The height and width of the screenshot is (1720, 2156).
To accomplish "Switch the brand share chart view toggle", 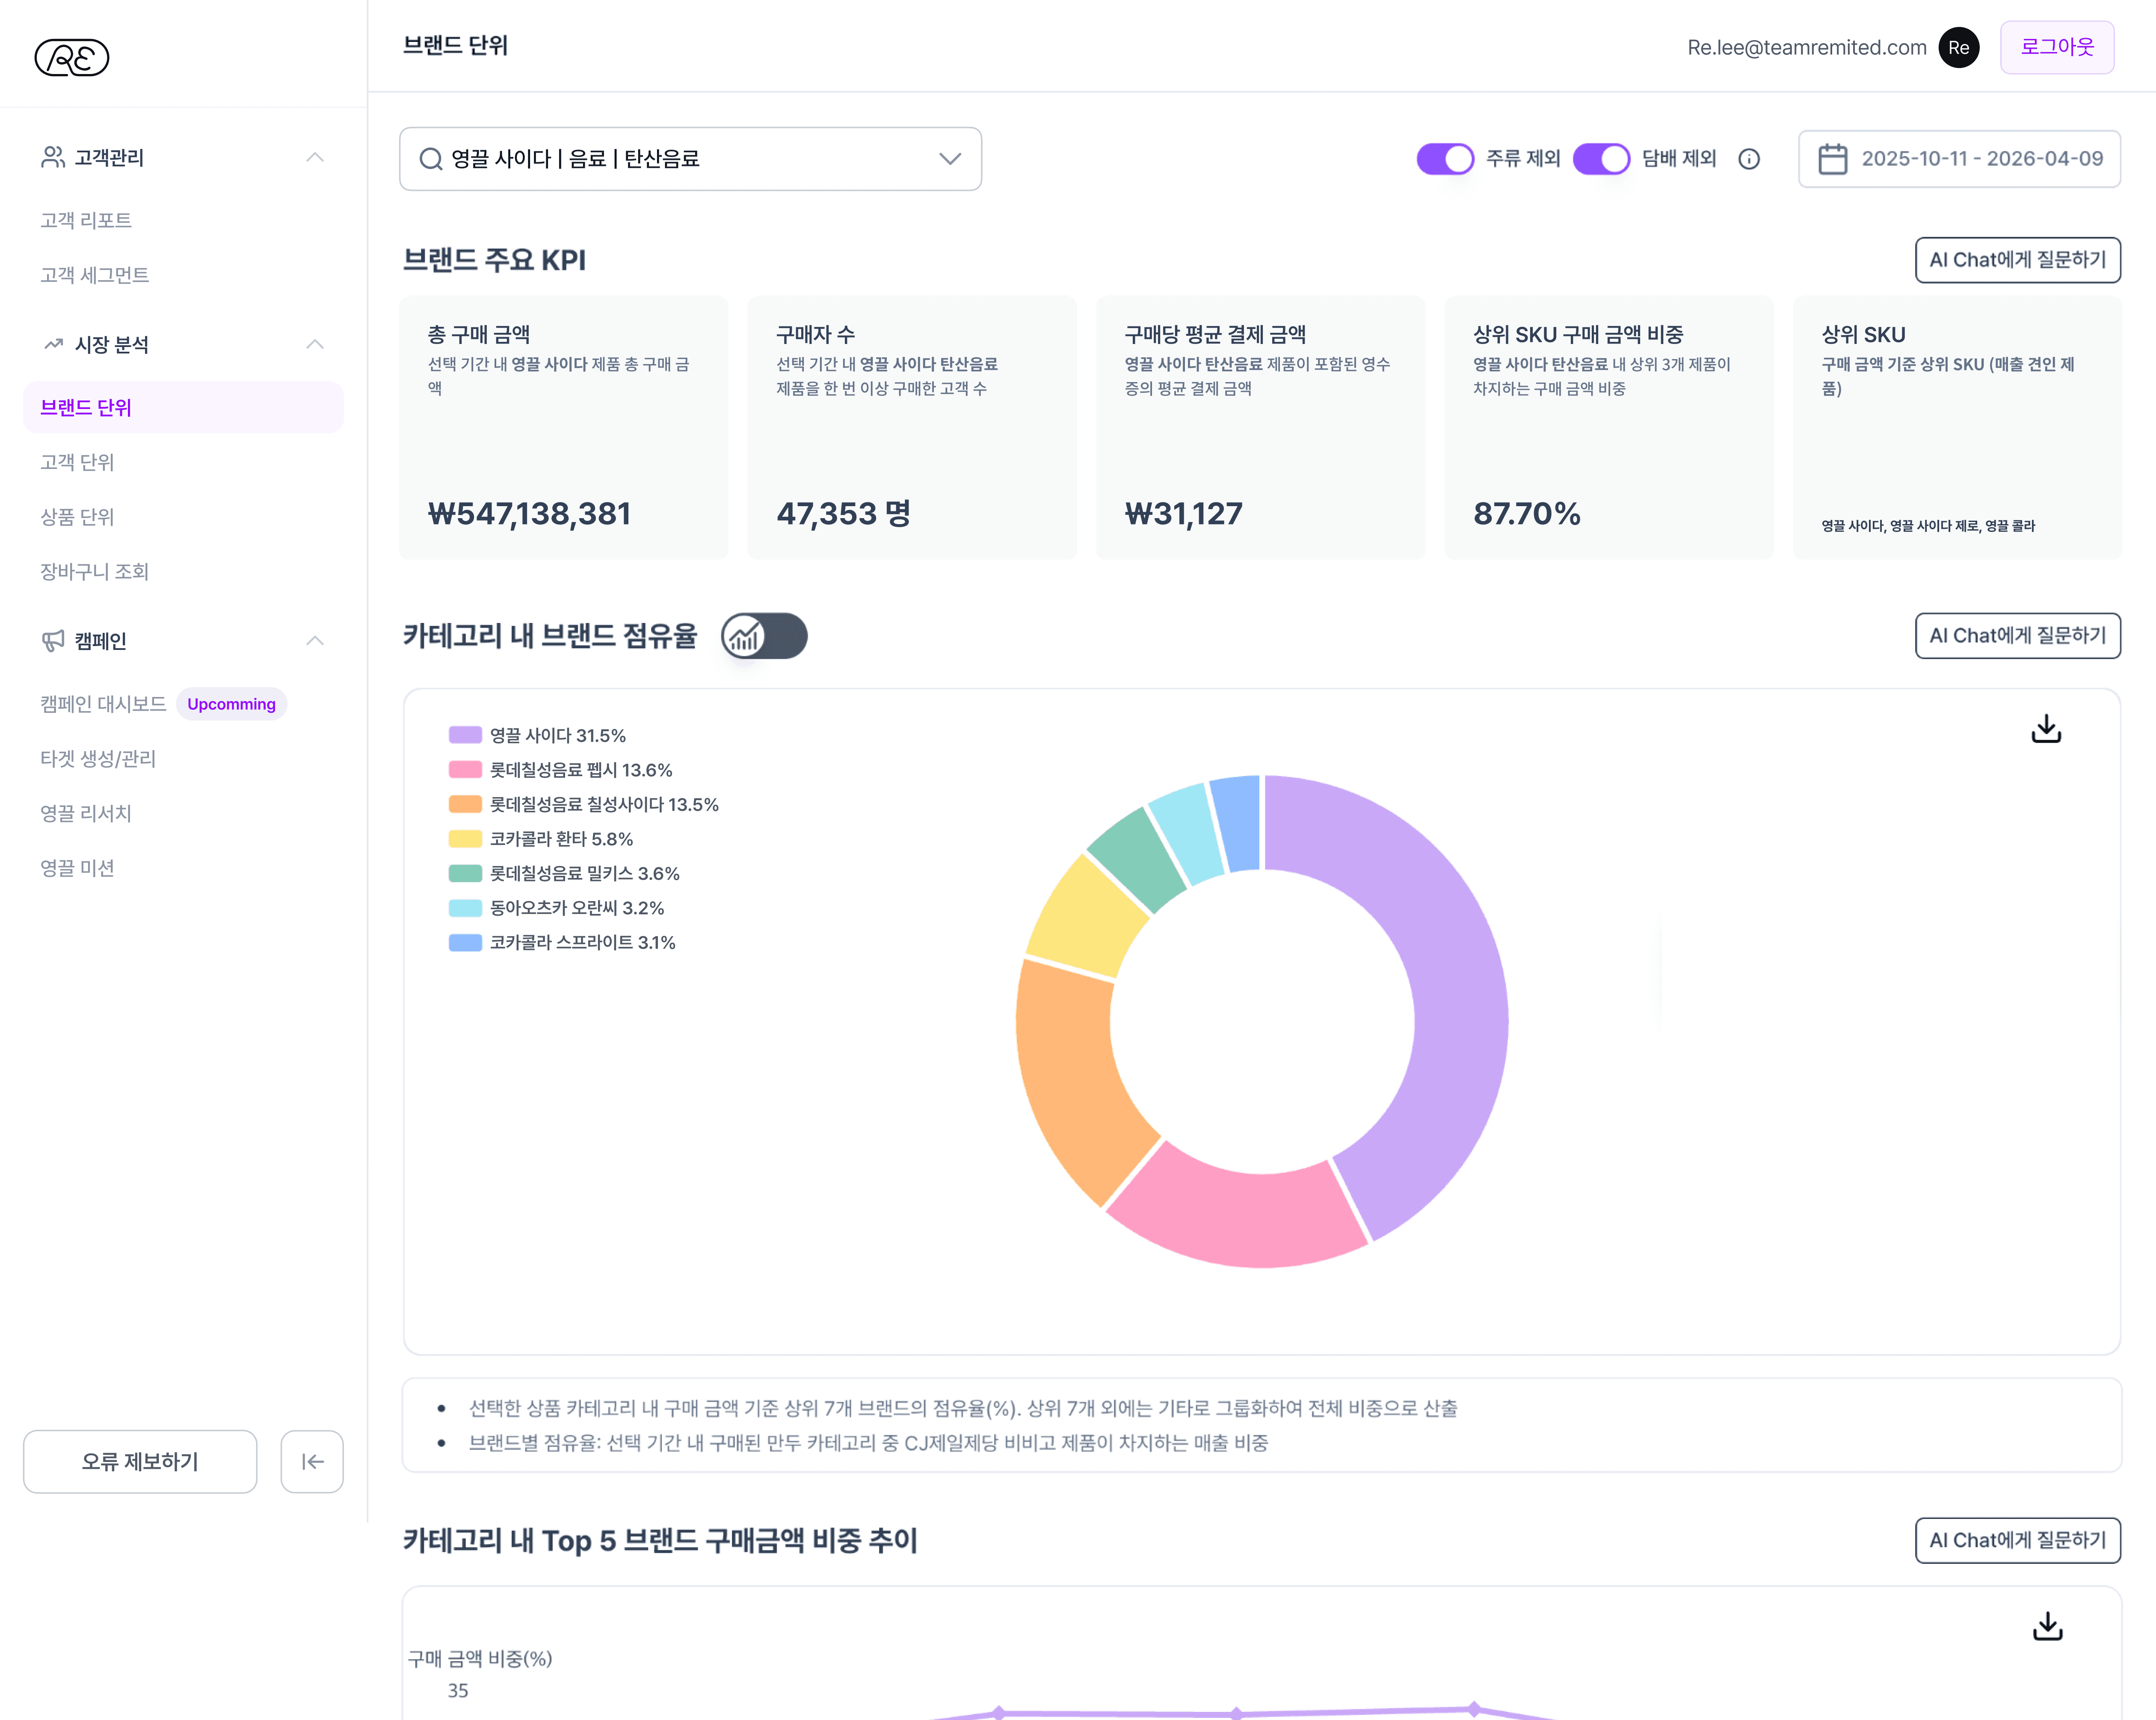I will (764, 636).
